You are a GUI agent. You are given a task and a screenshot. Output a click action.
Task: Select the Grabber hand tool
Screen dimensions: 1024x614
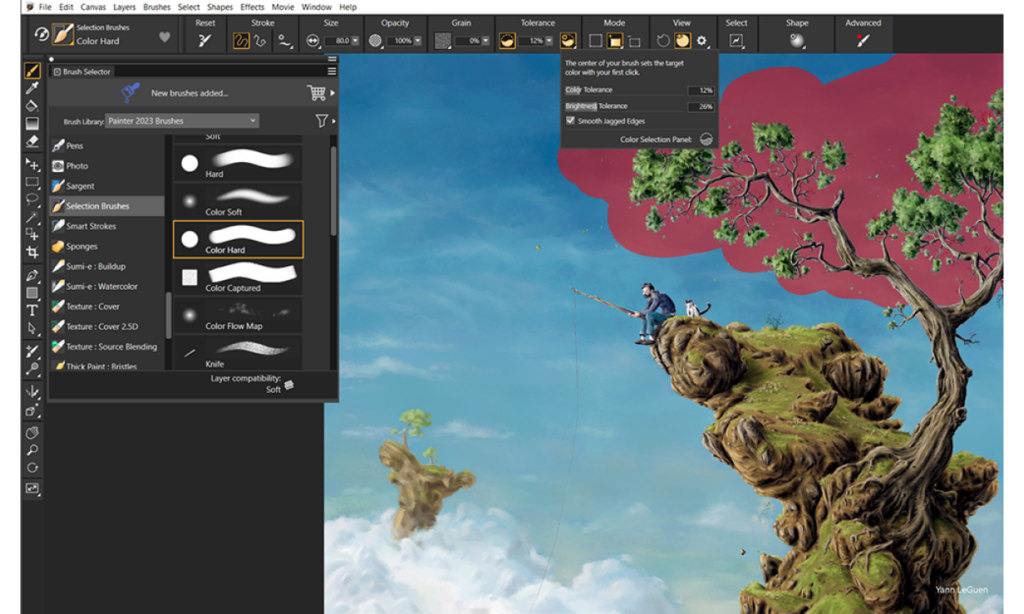tap(32, 432)
